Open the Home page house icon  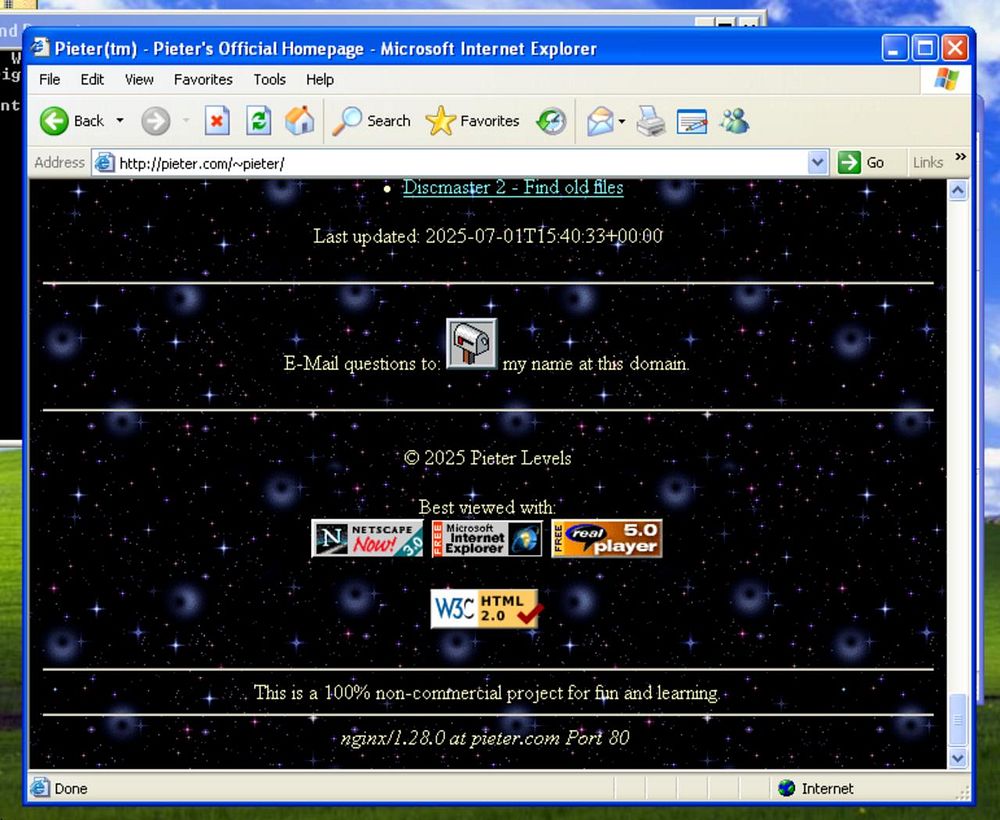[x=300, y=120]
